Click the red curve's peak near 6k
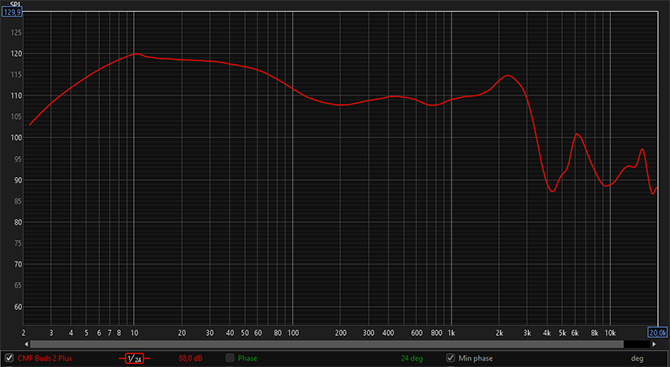 tap(577, 134)
